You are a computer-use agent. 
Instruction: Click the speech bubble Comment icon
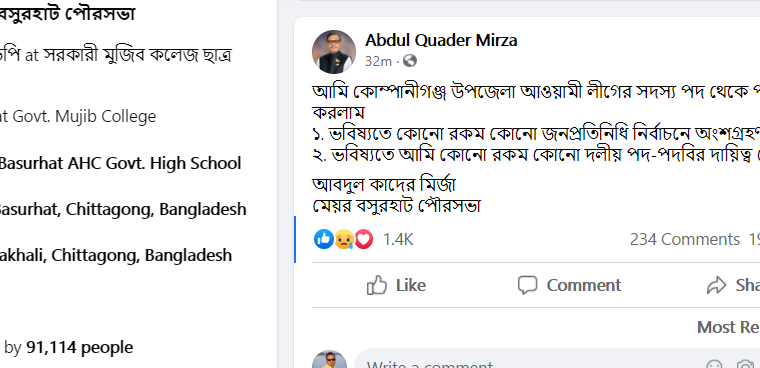click(527, 285)
